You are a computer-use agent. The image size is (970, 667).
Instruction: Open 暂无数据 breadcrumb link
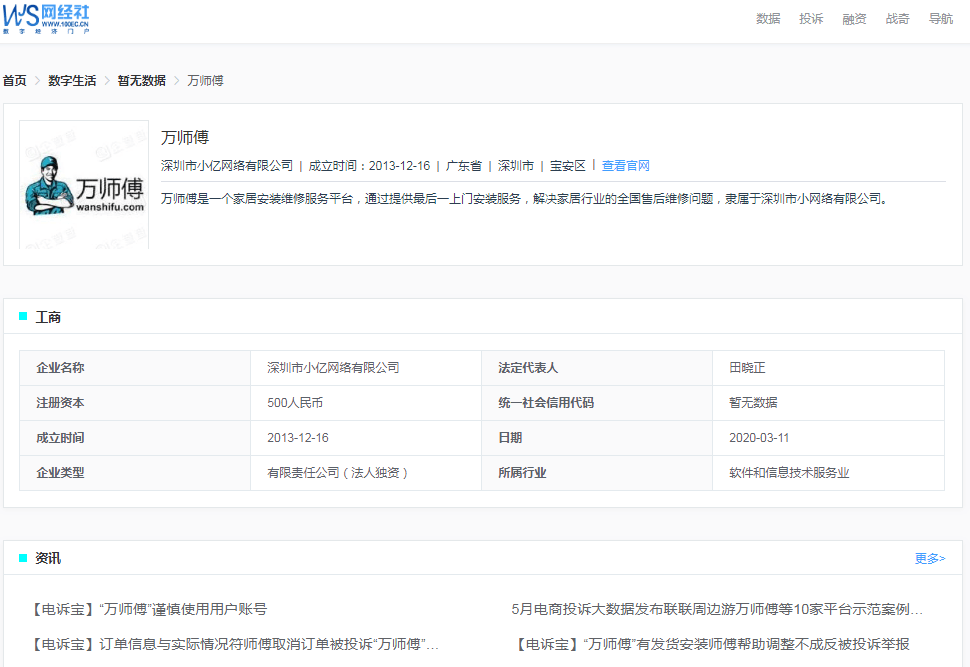click(x=142, y=80)
